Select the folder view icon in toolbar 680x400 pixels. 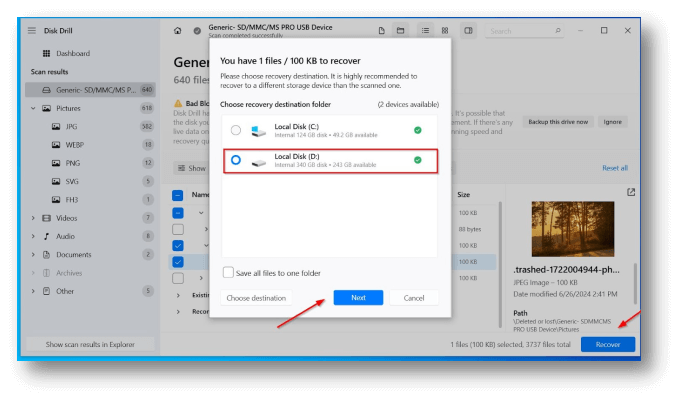click(x=400, y=30)
